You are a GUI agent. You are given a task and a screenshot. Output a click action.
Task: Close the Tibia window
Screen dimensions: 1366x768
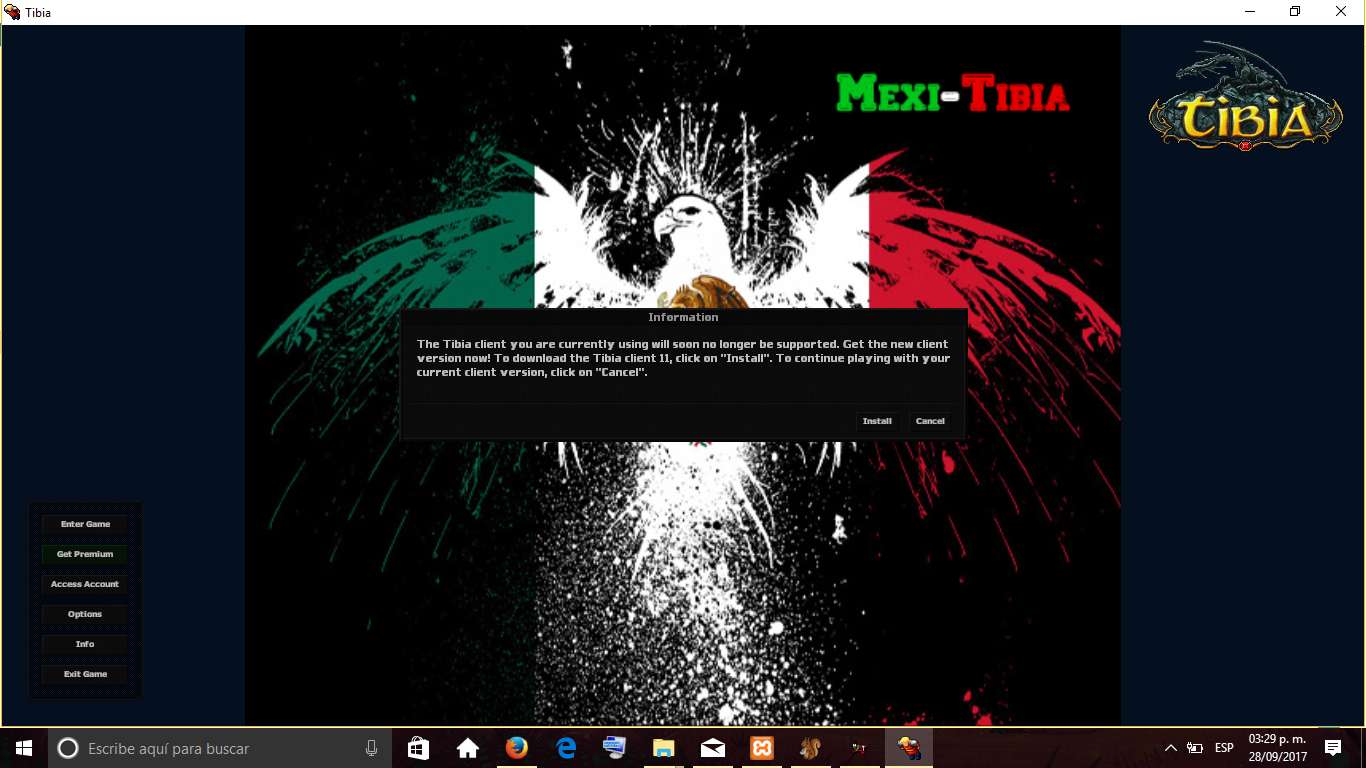(x=1341, y=12)
